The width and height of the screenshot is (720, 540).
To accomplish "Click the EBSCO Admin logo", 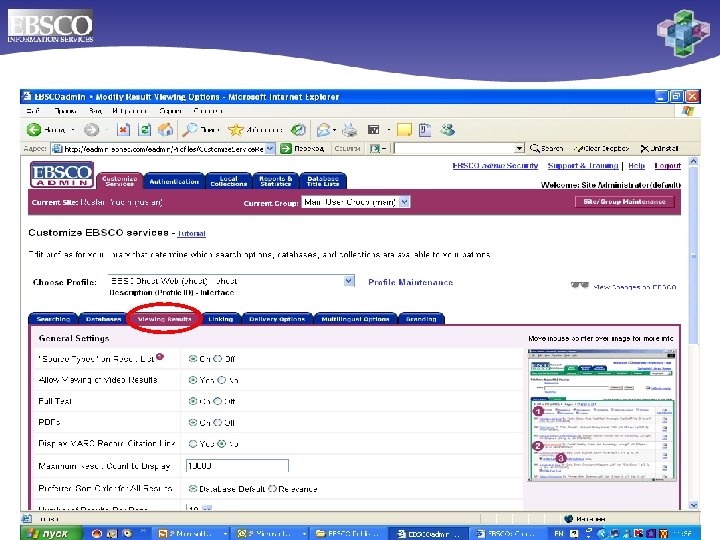I will 62,174.
